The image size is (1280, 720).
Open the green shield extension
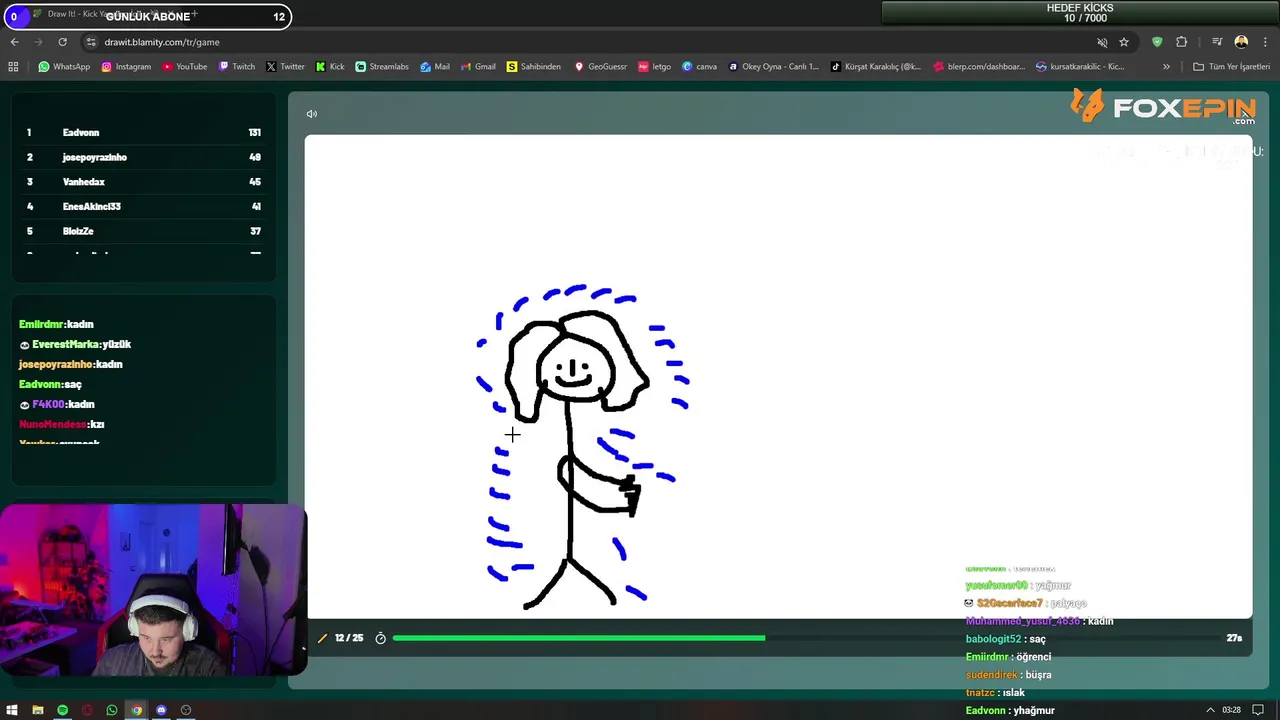click(x=1157, y=42)
